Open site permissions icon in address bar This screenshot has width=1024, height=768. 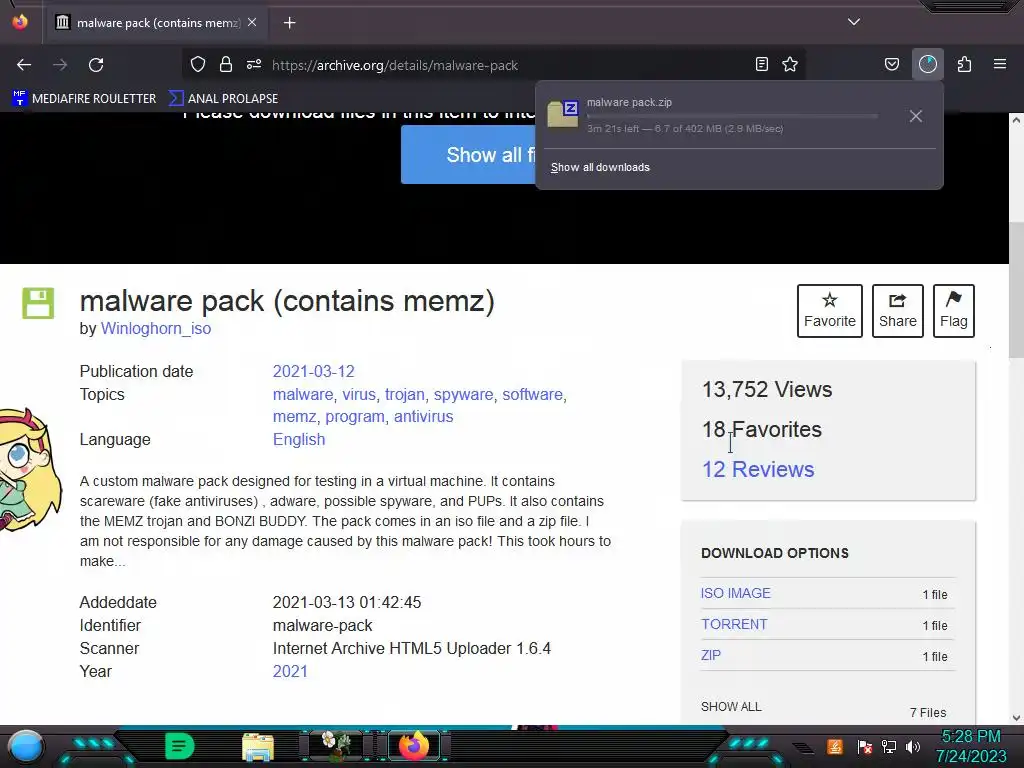coord(254,64)
